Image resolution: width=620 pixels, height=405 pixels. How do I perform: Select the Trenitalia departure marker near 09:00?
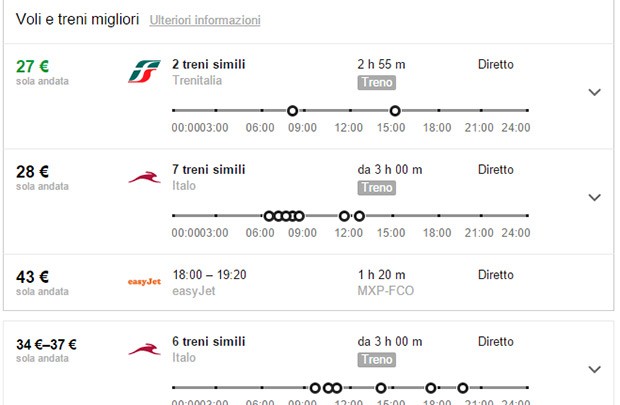pos(292,111)
